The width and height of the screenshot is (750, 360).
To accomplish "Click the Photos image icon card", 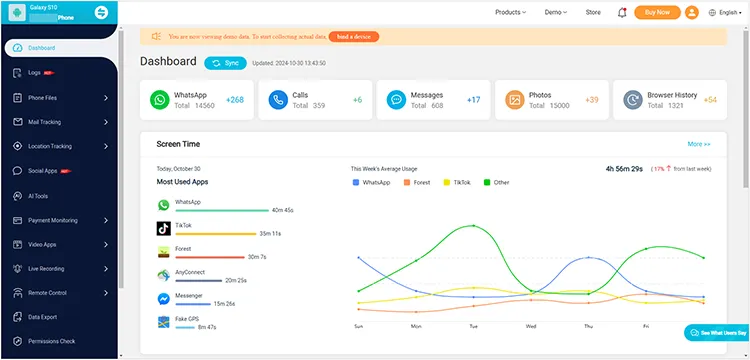I will (515, 100).
